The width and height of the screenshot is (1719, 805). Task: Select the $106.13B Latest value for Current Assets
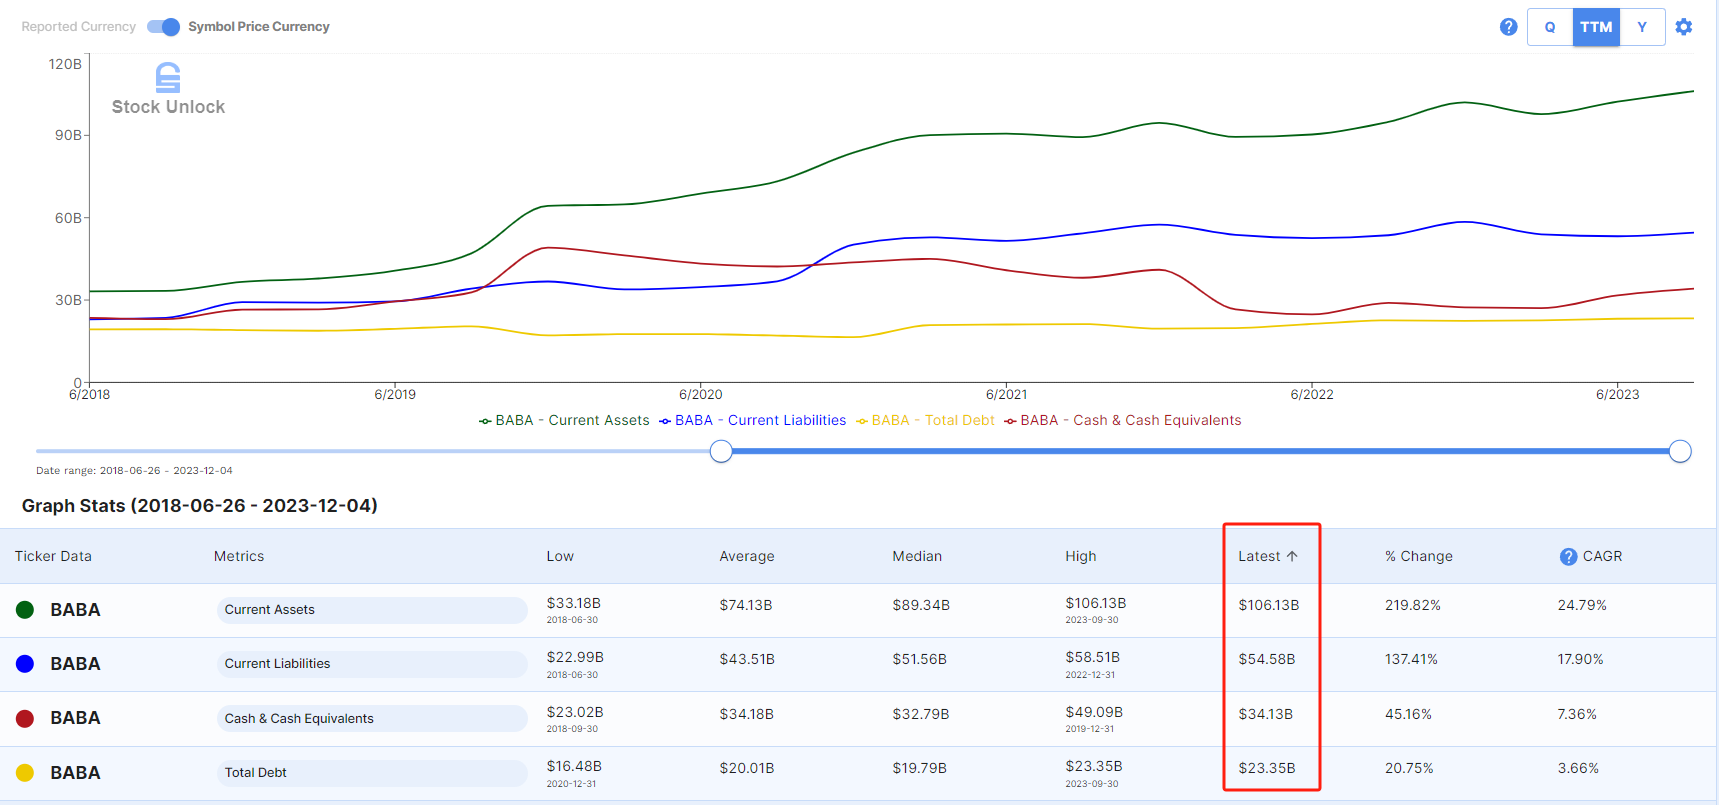[x=1269, y=605]
